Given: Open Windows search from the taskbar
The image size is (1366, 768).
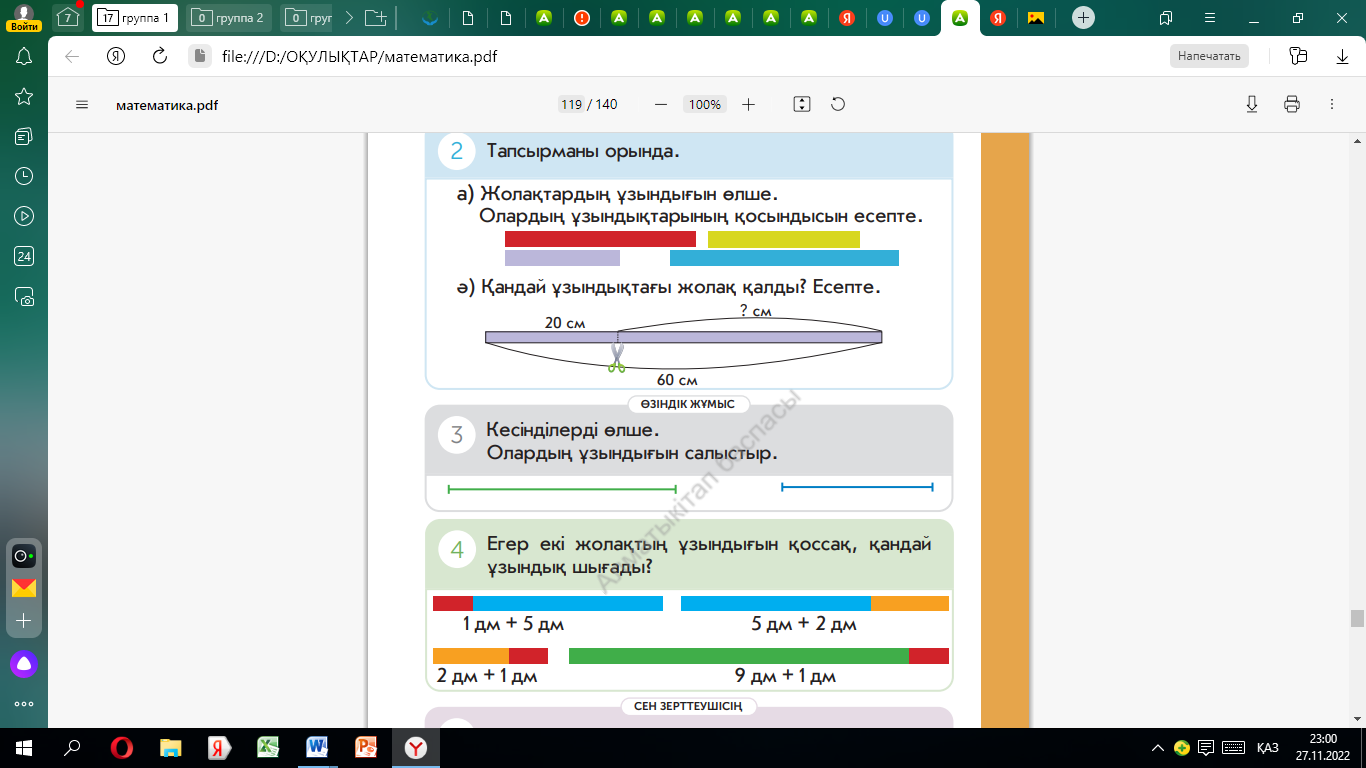Looking at the screenshot, I should pyautogui.click(x=72, y=748).
